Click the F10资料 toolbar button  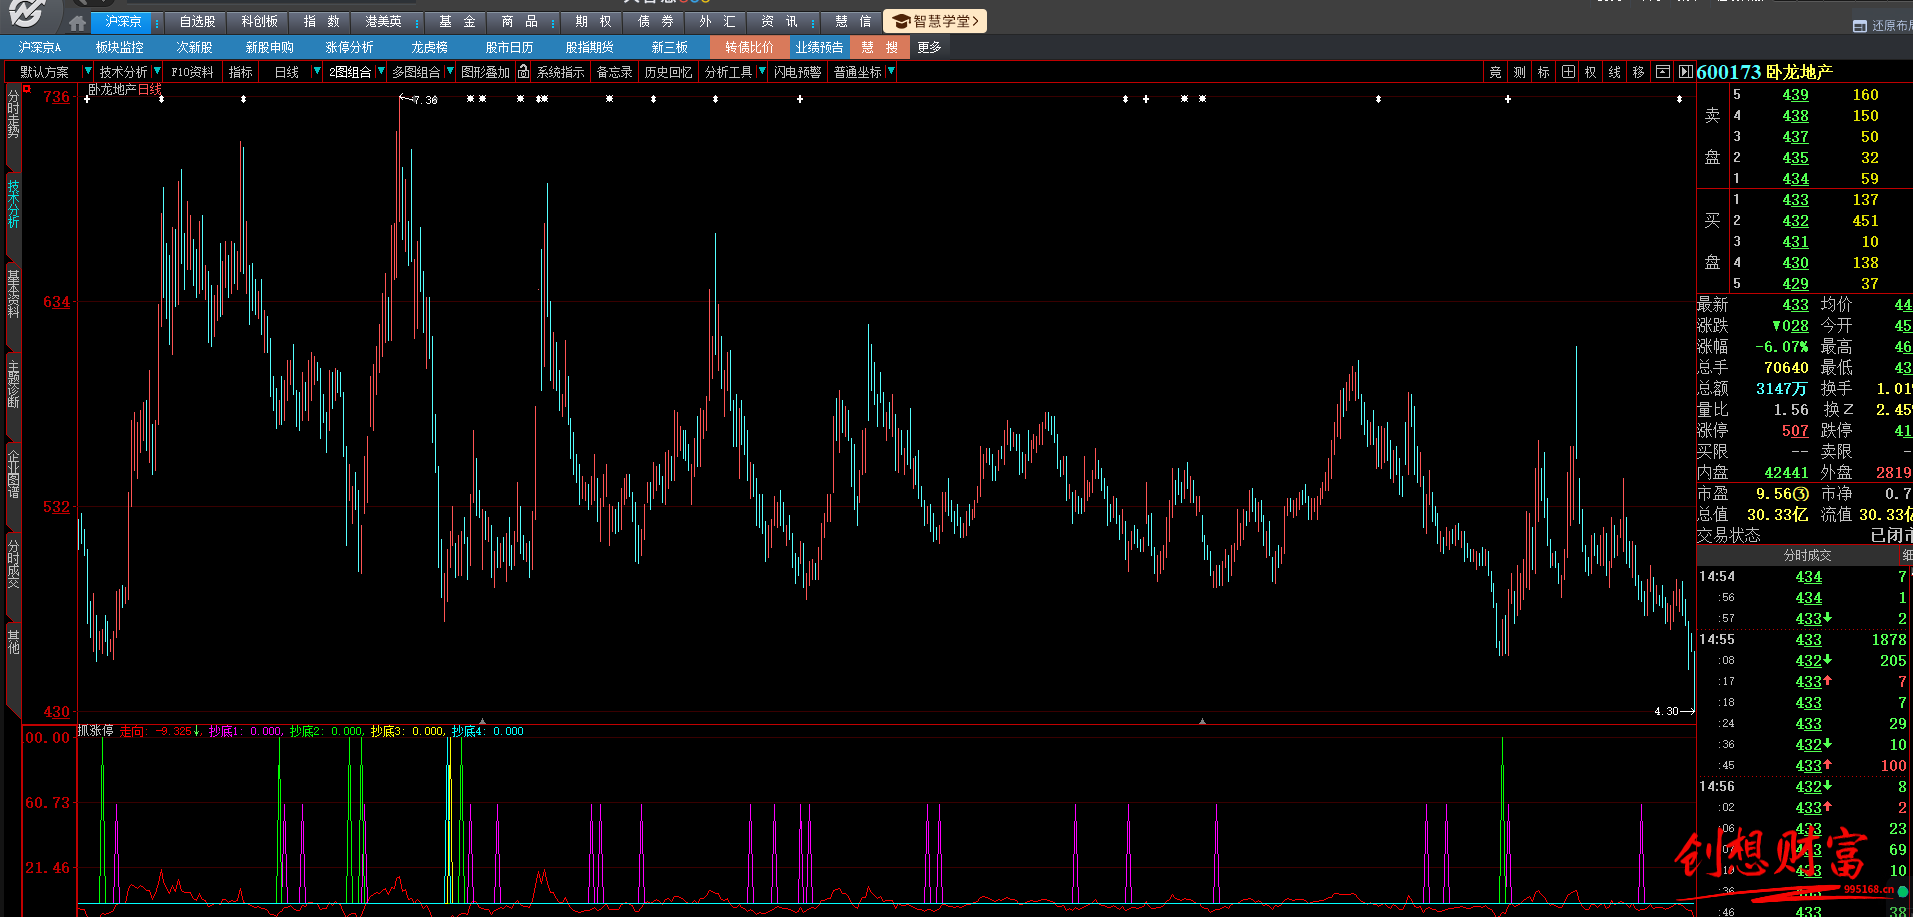[x=192, y=72]
